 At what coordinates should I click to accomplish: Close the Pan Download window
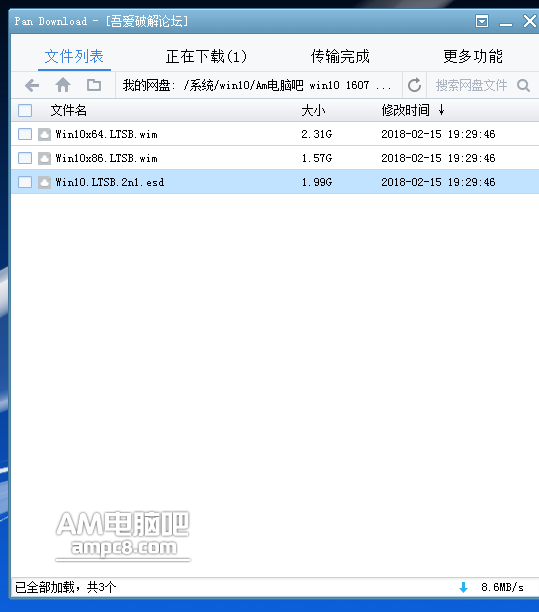pyautogui.click(x=530, y=21)
